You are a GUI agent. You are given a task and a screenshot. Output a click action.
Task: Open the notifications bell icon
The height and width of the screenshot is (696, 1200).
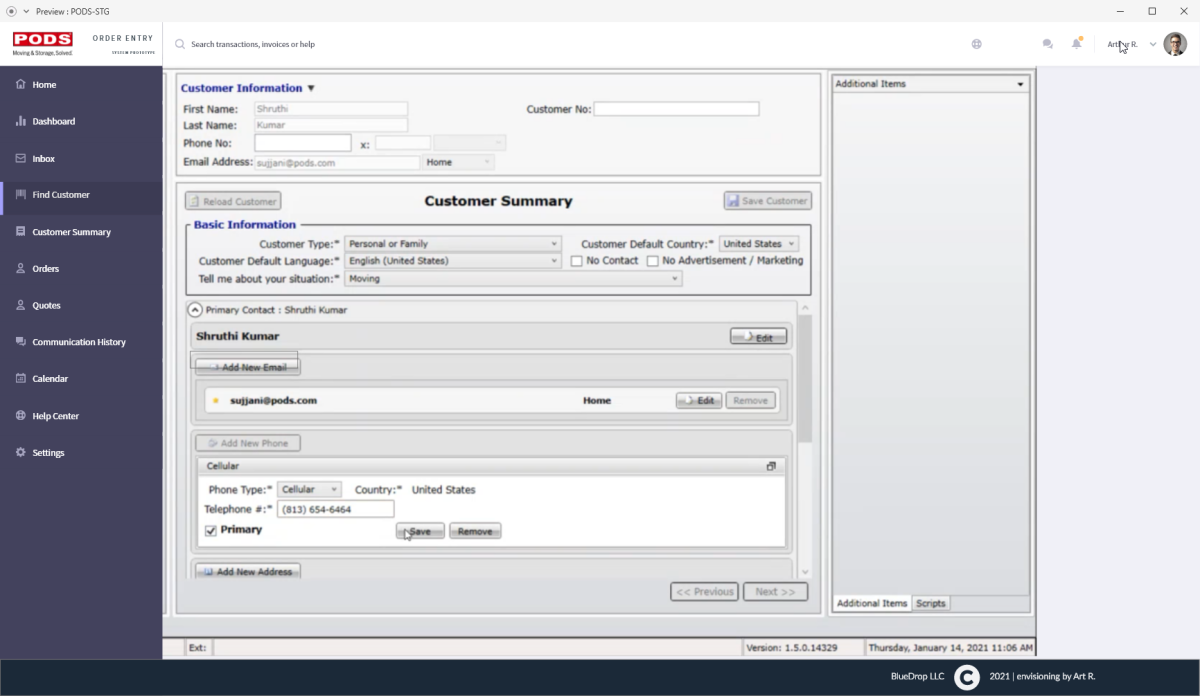coord(1077,44)
